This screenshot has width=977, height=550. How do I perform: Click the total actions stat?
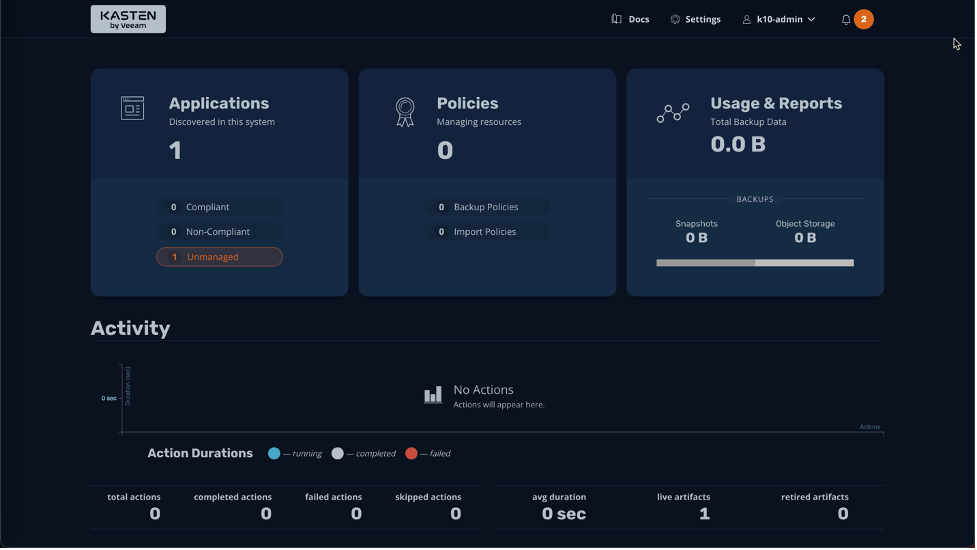134,506
